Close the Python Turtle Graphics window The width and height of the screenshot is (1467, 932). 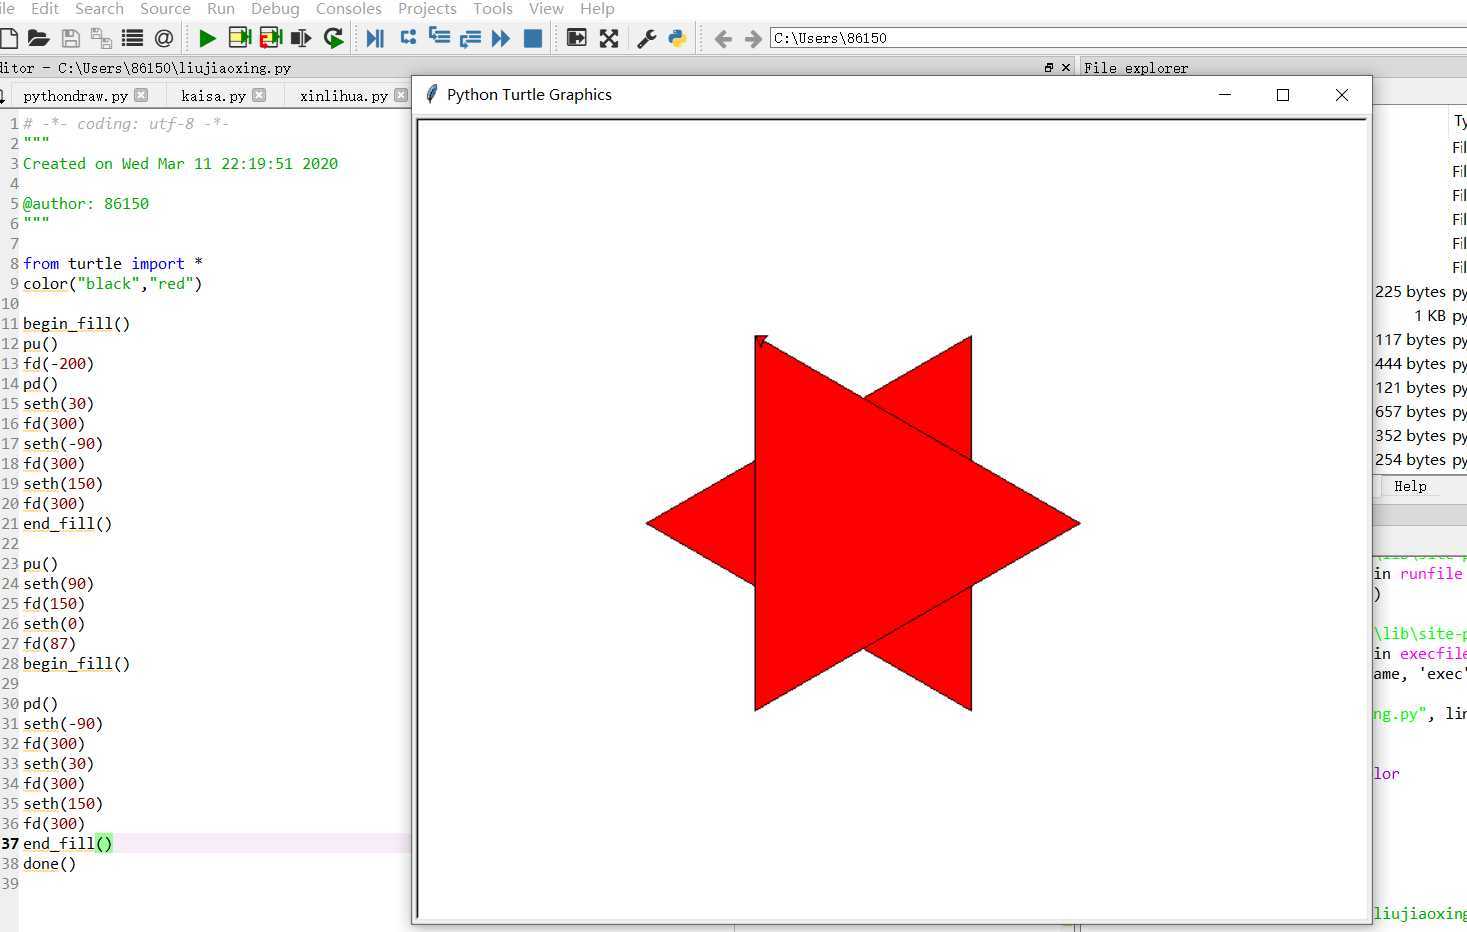(1342, 95)
